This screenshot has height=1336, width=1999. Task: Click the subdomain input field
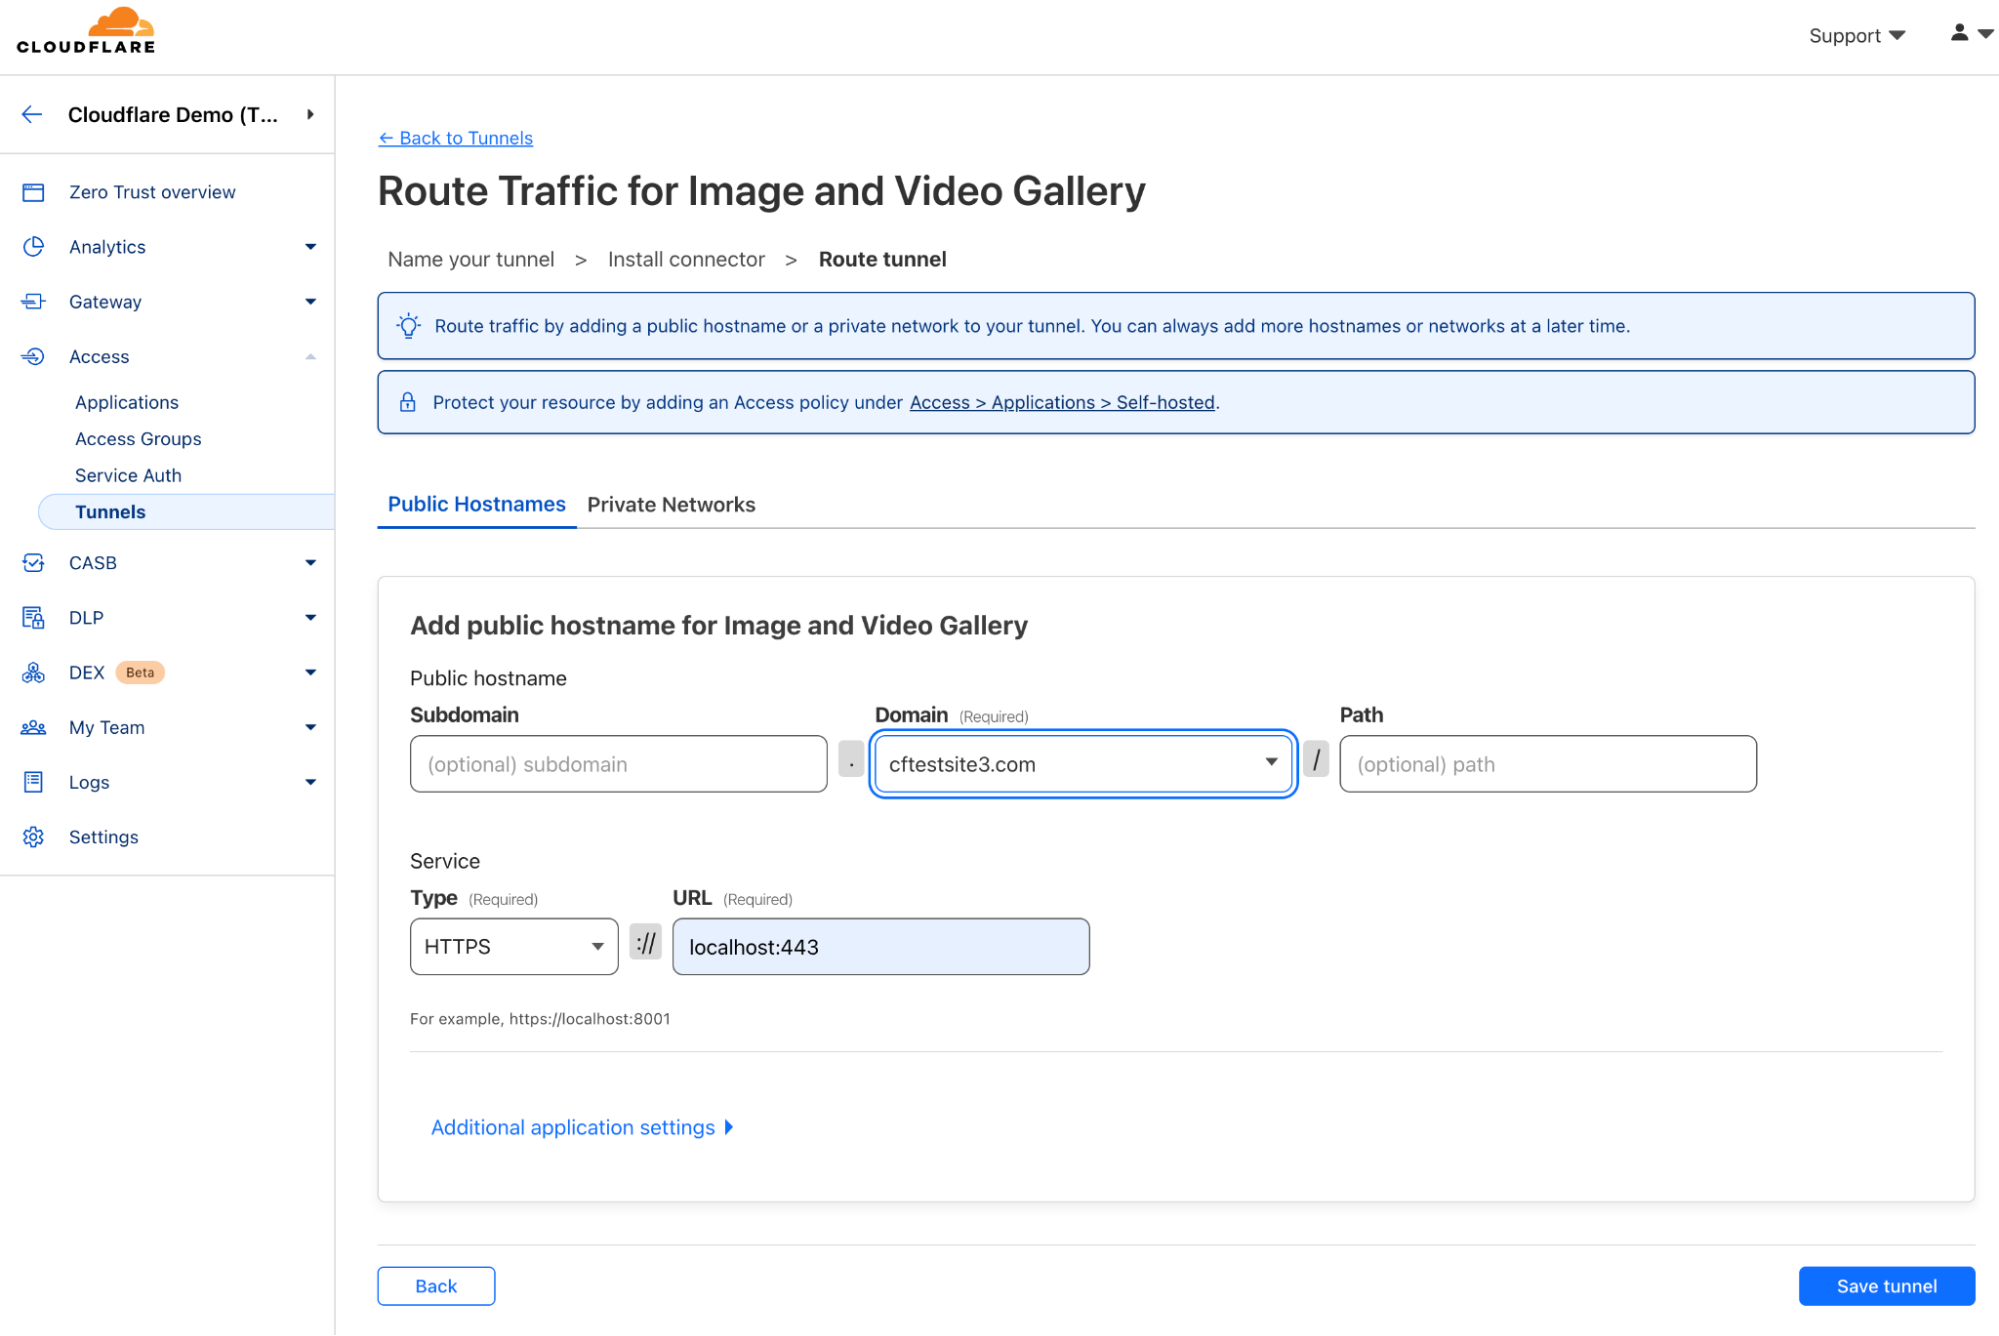tap(616, 763)
